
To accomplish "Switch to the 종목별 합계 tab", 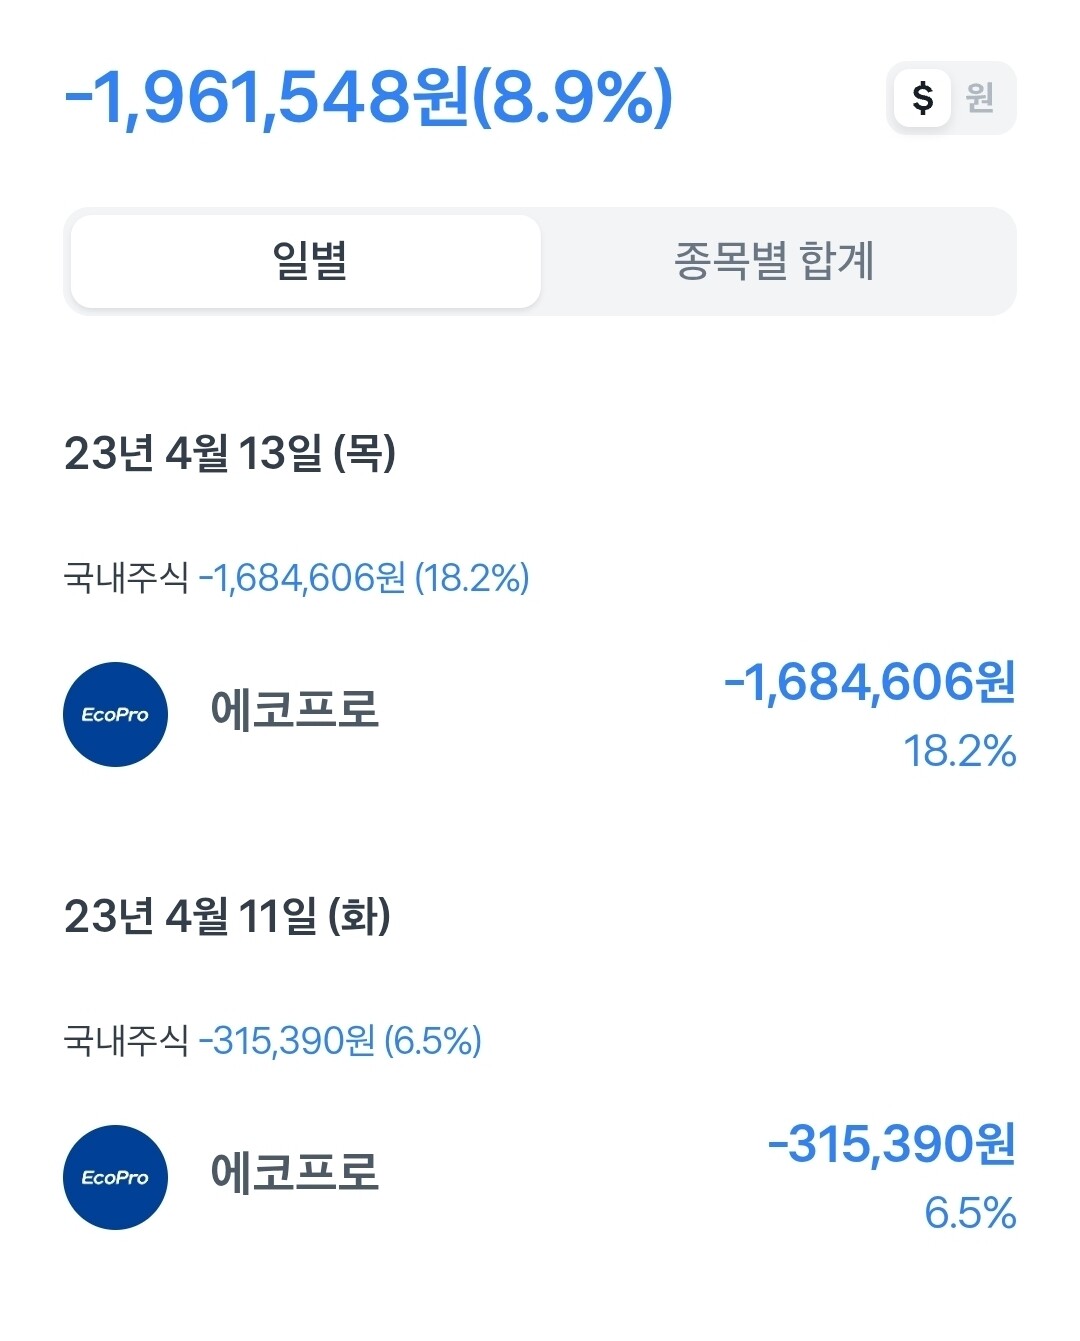I will click(x=775, y=261).
